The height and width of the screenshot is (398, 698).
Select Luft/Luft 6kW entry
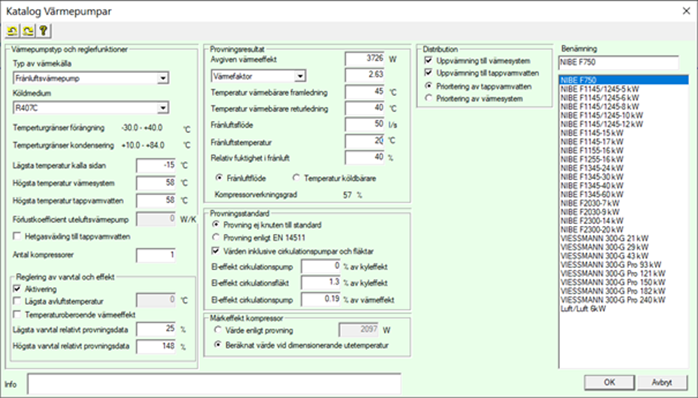(623, 309)
